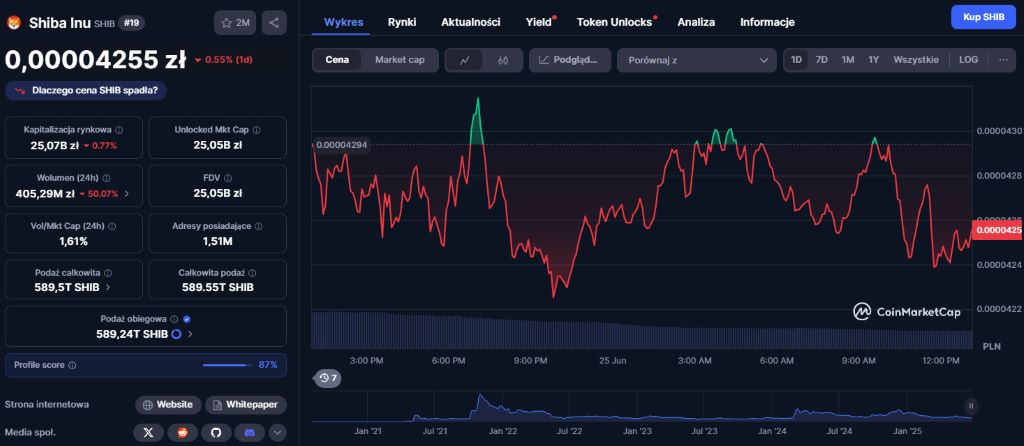
Task: Click the Shiba Inu coin logo
Action: coord(14,23)
